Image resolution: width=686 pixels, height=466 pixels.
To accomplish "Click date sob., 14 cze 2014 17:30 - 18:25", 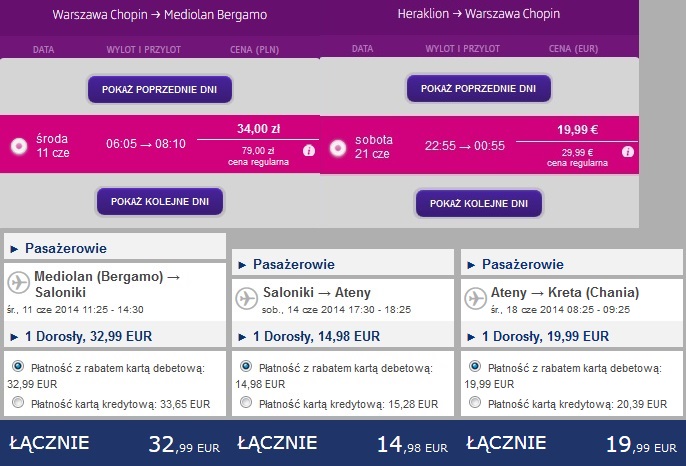I will tap(336, 310).
